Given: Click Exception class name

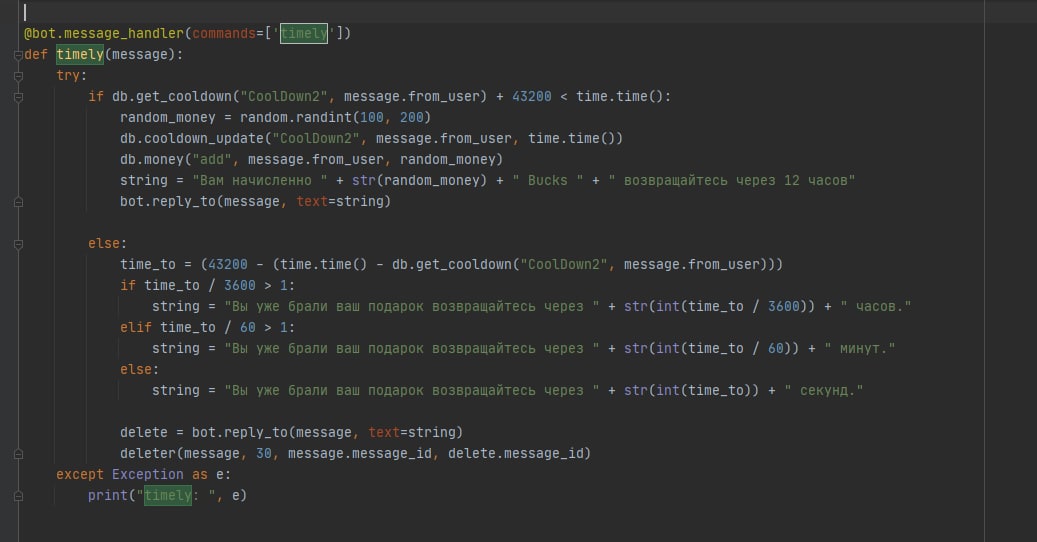Looking at the screenshot, I should click(147, 475).
